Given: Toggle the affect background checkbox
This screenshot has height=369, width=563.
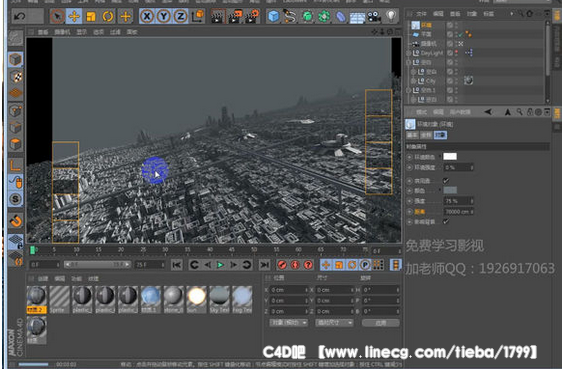Looking at the screenshot, I should [446, 221].
